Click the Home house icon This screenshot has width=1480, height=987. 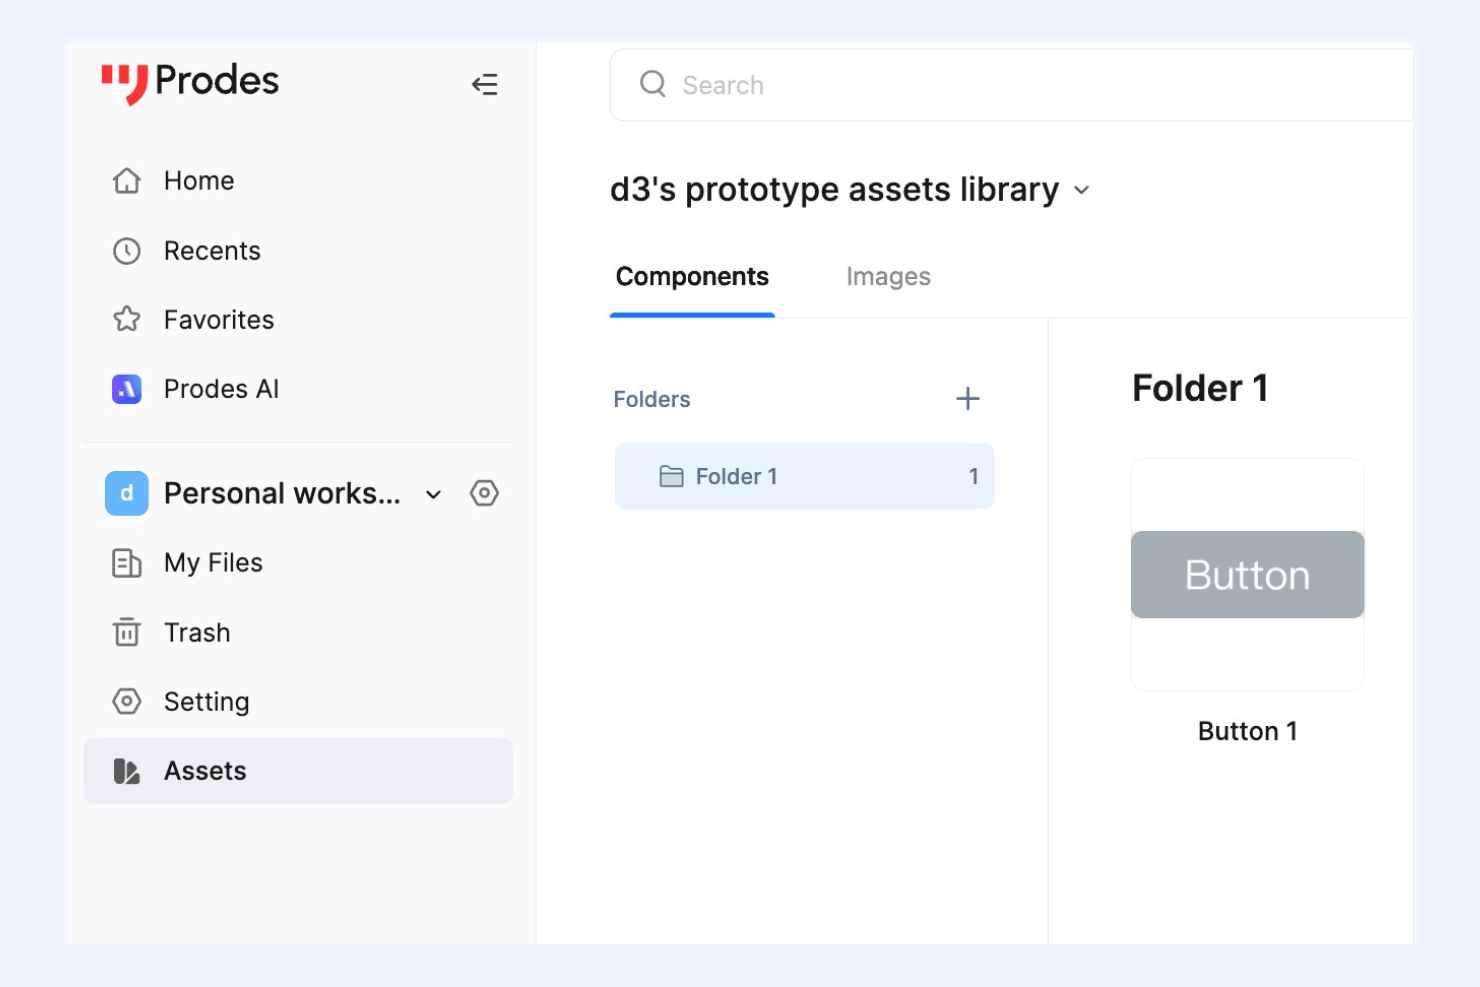[127, 181]
